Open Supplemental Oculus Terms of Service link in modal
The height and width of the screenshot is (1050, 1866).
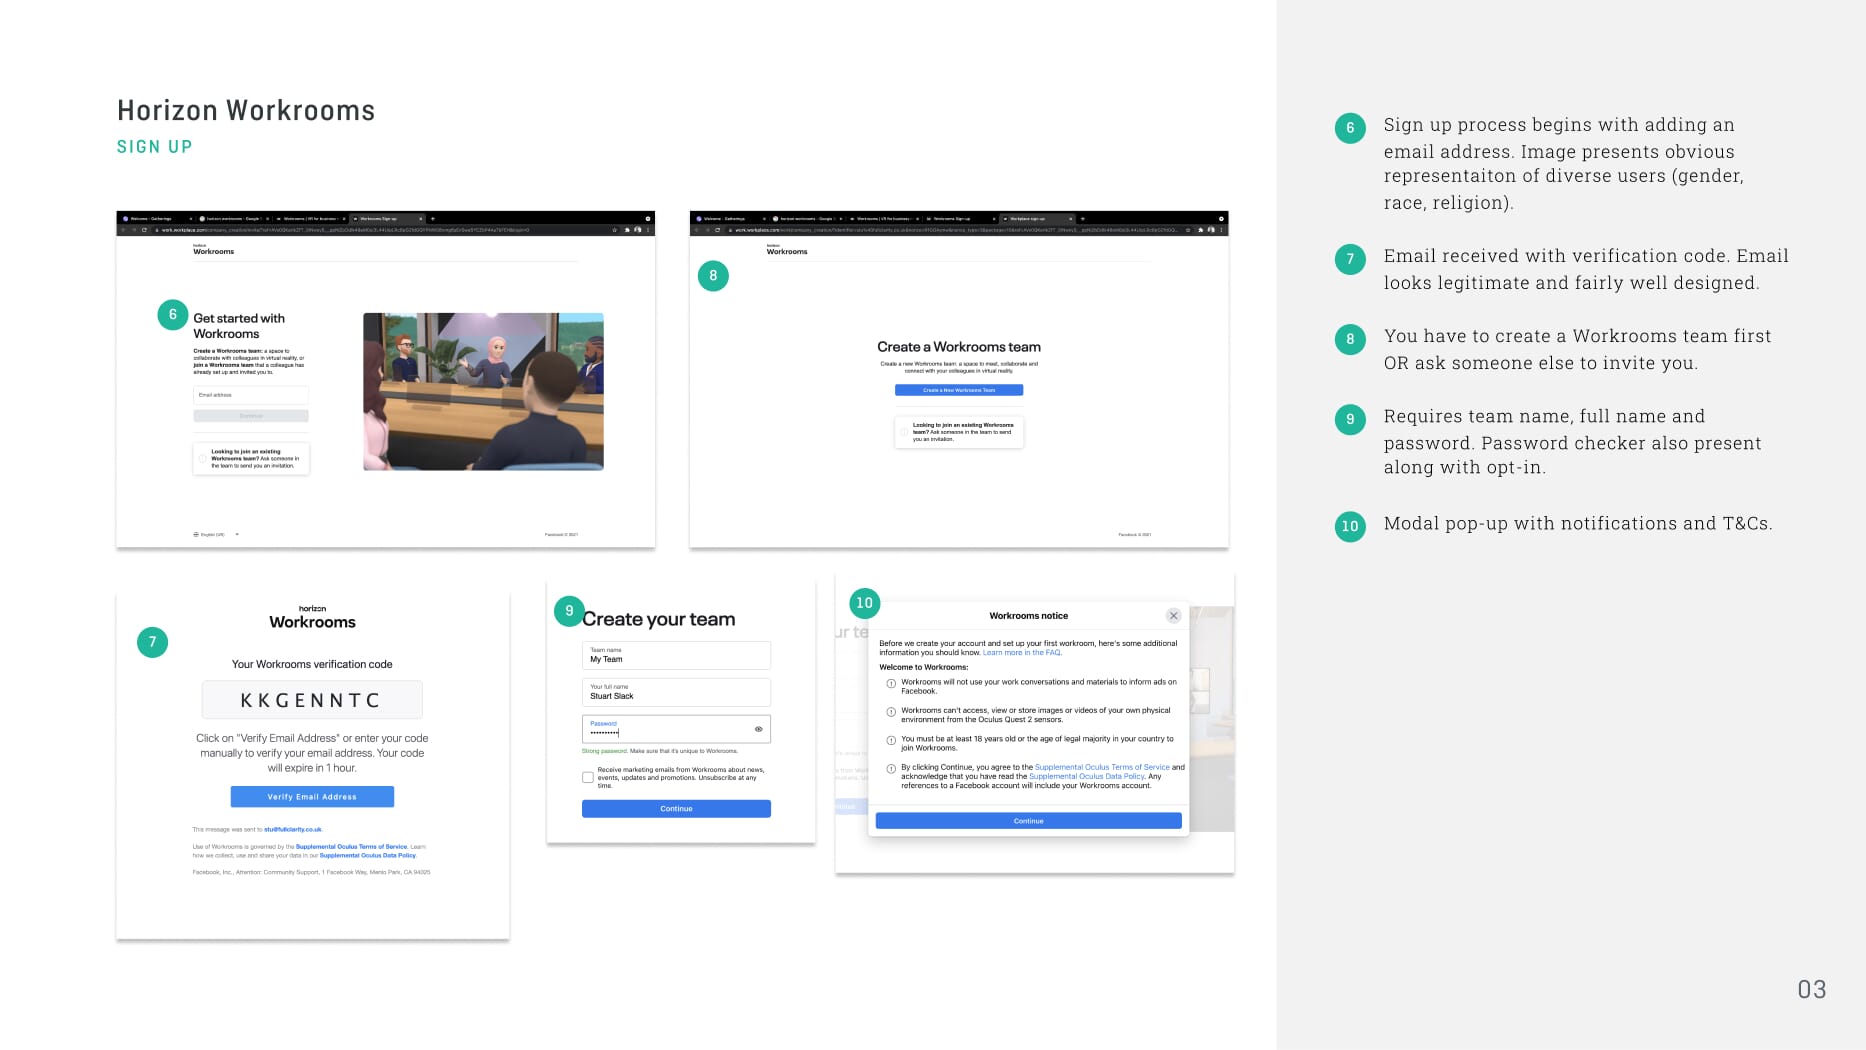tap(1101, 767)
